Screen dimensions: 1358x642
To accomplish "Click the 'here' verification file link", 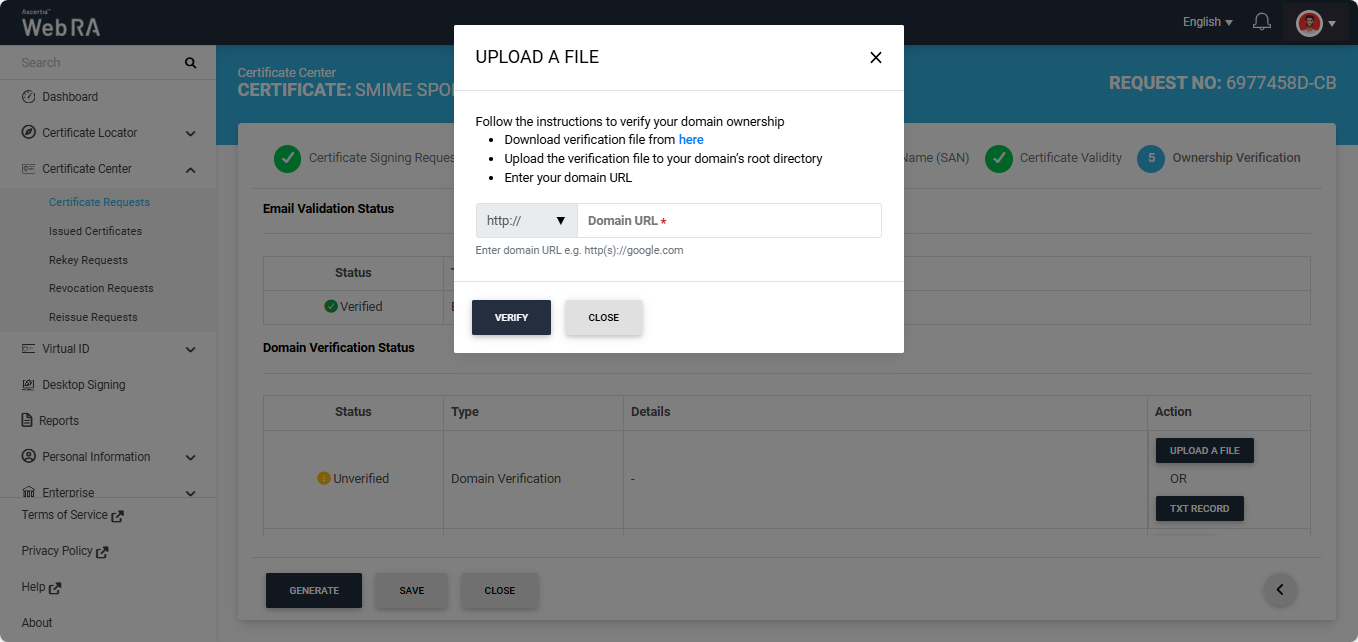I will (691, 140).
